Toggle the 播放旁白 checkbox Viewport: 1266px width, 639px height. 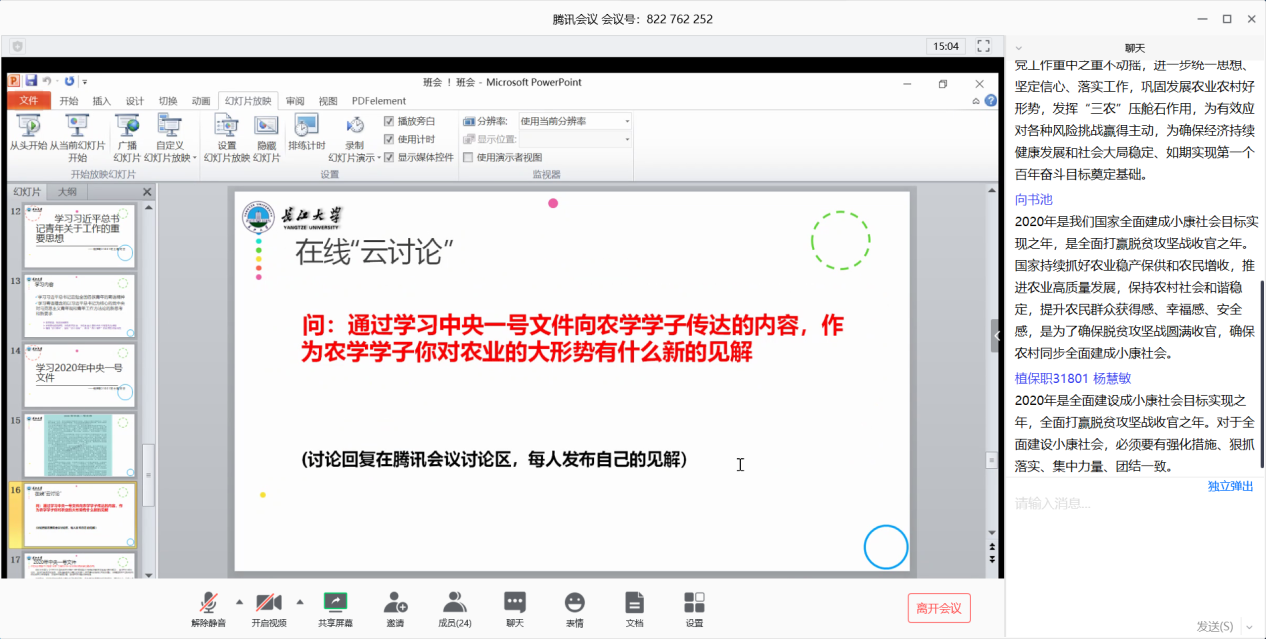point(390,121)
